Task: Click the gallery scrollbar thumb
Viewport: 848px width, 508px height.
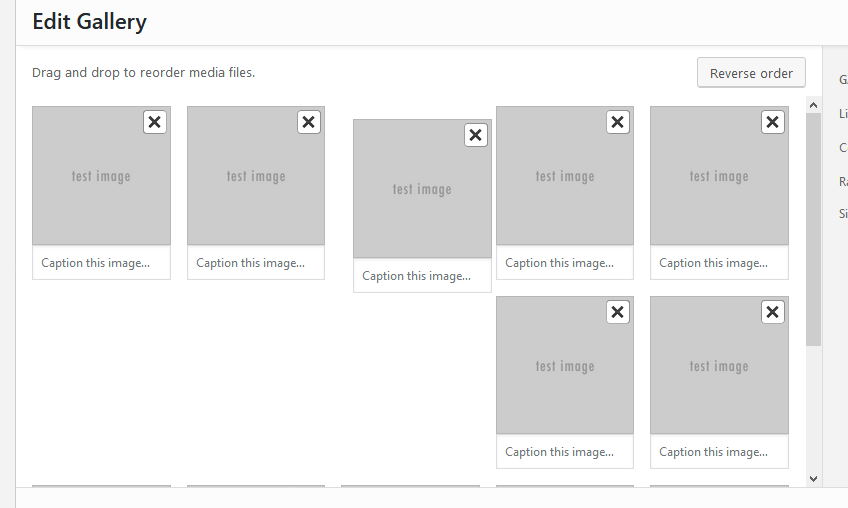Action: 813,229
